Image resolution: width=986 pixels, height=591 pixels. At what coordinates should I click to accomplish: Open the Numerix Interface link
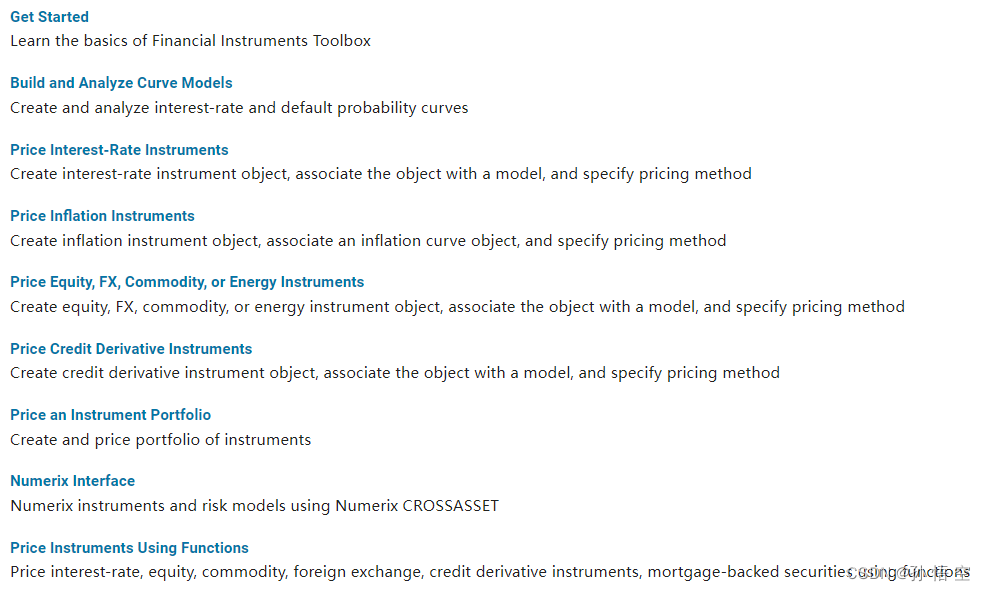[72, 481]
